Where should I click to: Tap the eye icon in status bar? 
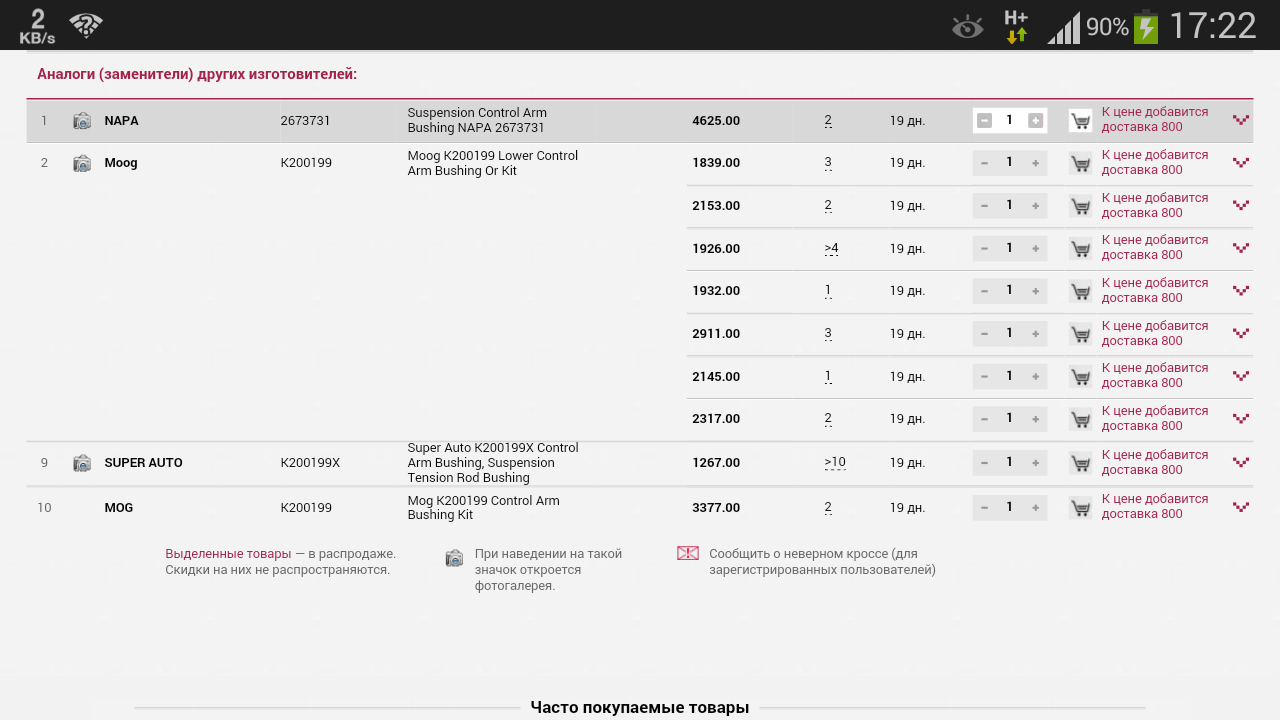[x=967, y=27]
